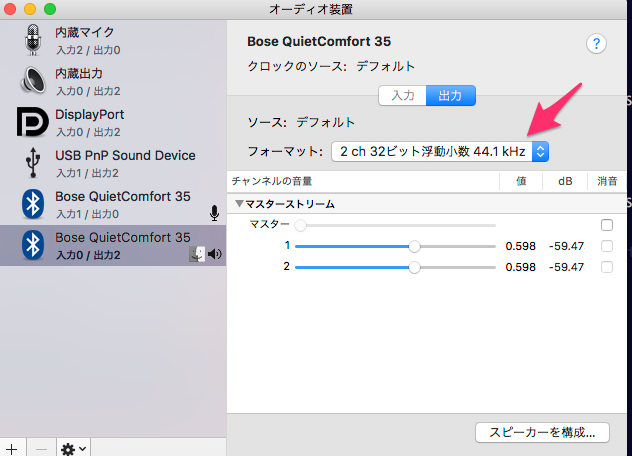Click the Bluetooth icon of the 入力1 Bose device
Viewport: 632px width, 456px height.
33,204
